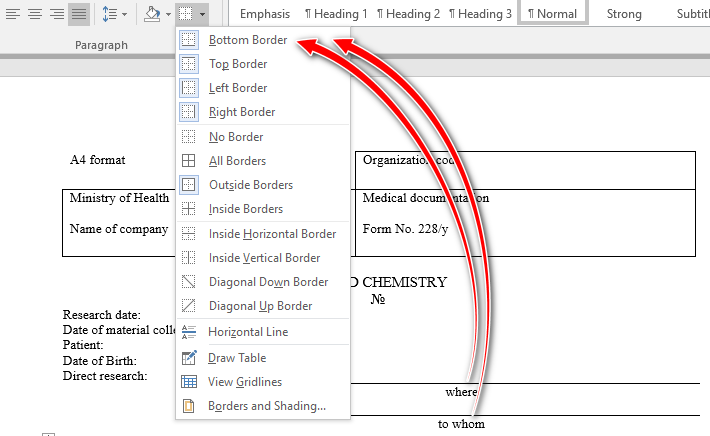Click the Draw Table pencil icon

[x=189, y=358]
